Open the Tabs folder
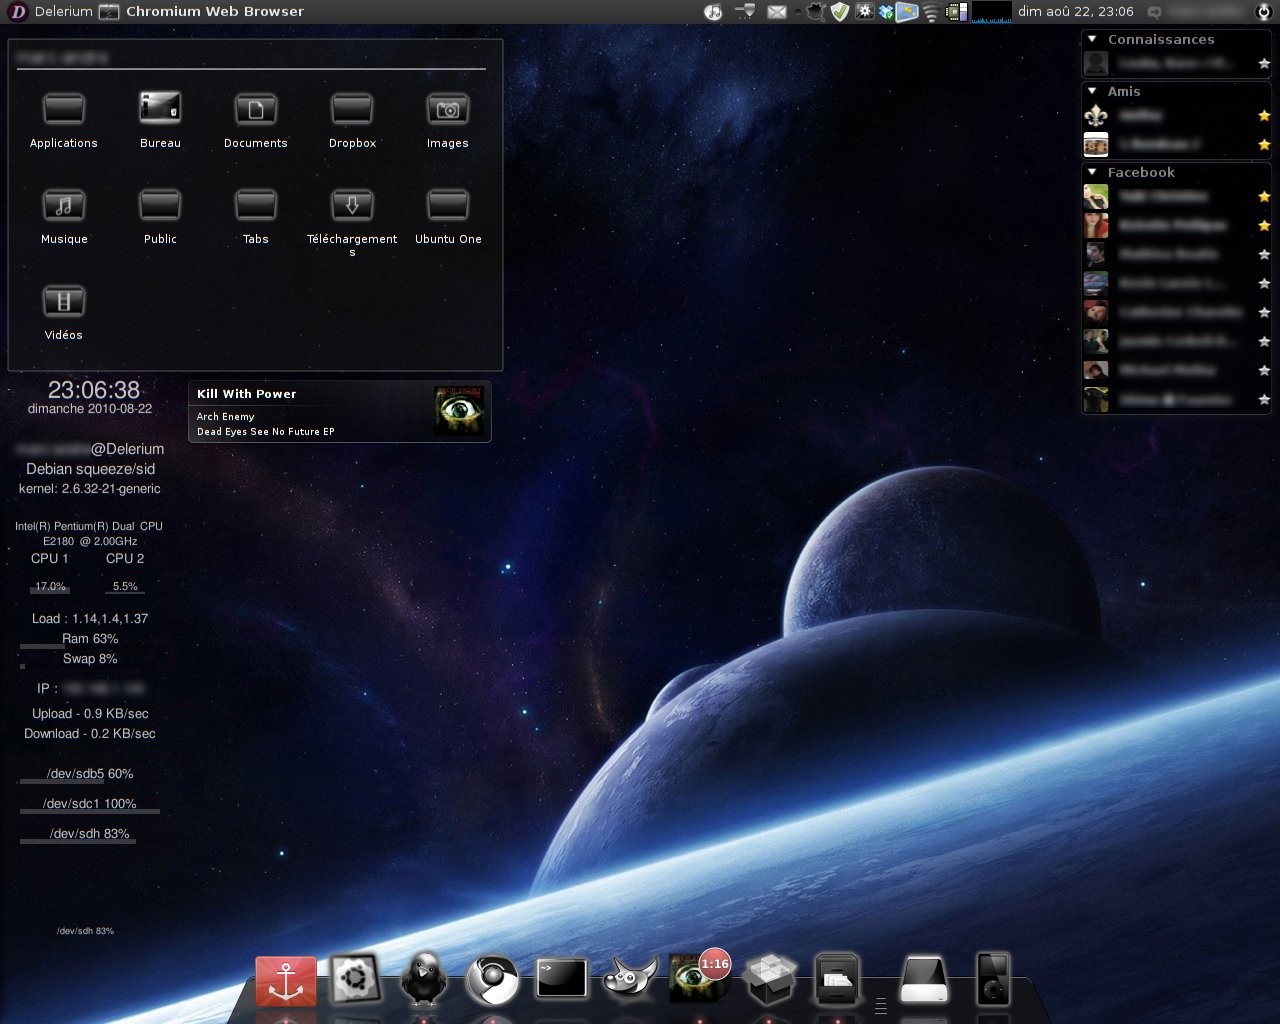 tap(256, 217)
